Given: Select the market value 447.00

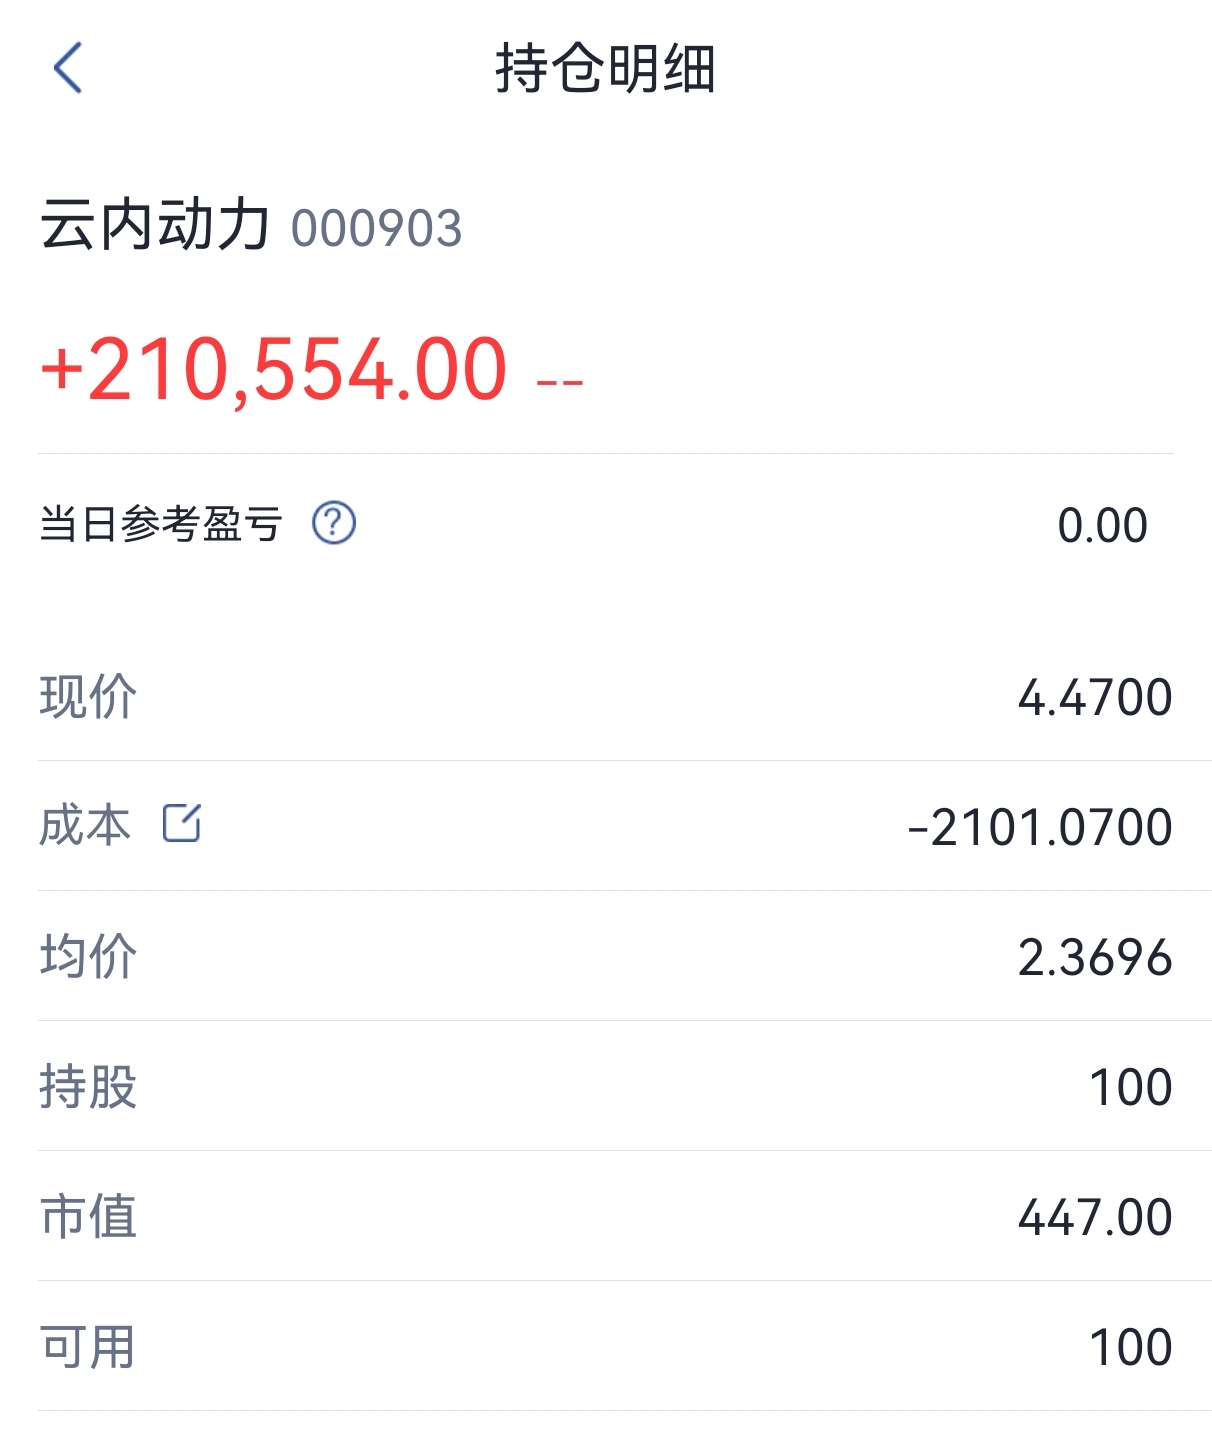Looking at the screenshot, I should [x=1095, y=1218].
